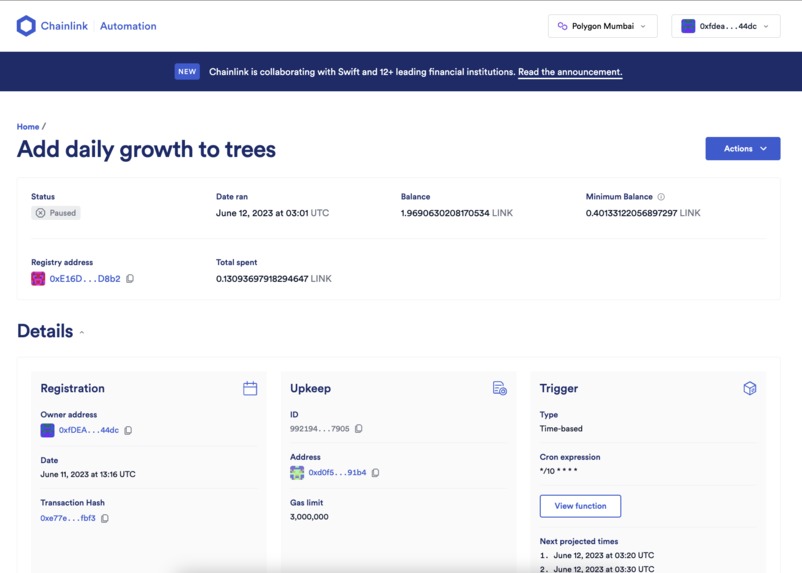The image size is (802, 573).
Task: Open the wallet 0xfdea...44dc dropdown
Action: point(726,26)
